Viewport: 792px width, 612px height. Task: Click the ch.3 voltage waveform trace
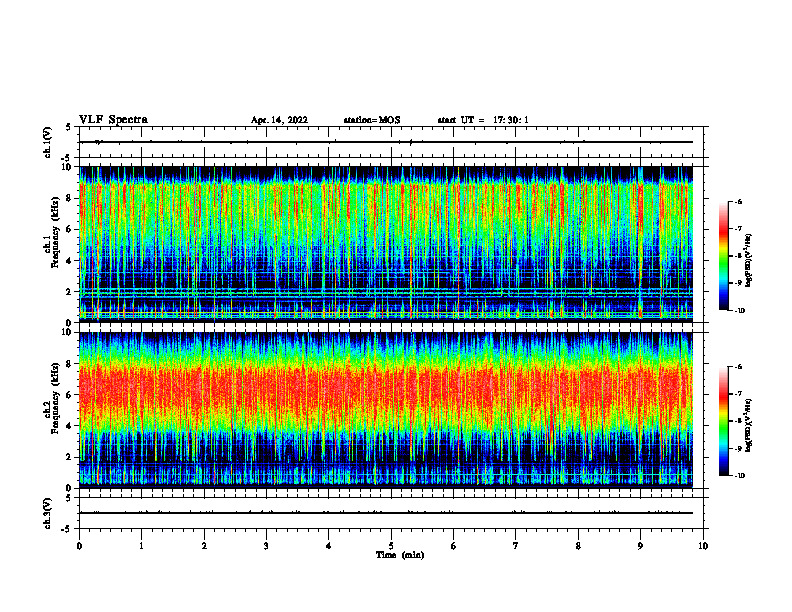(x=386, y=513)
